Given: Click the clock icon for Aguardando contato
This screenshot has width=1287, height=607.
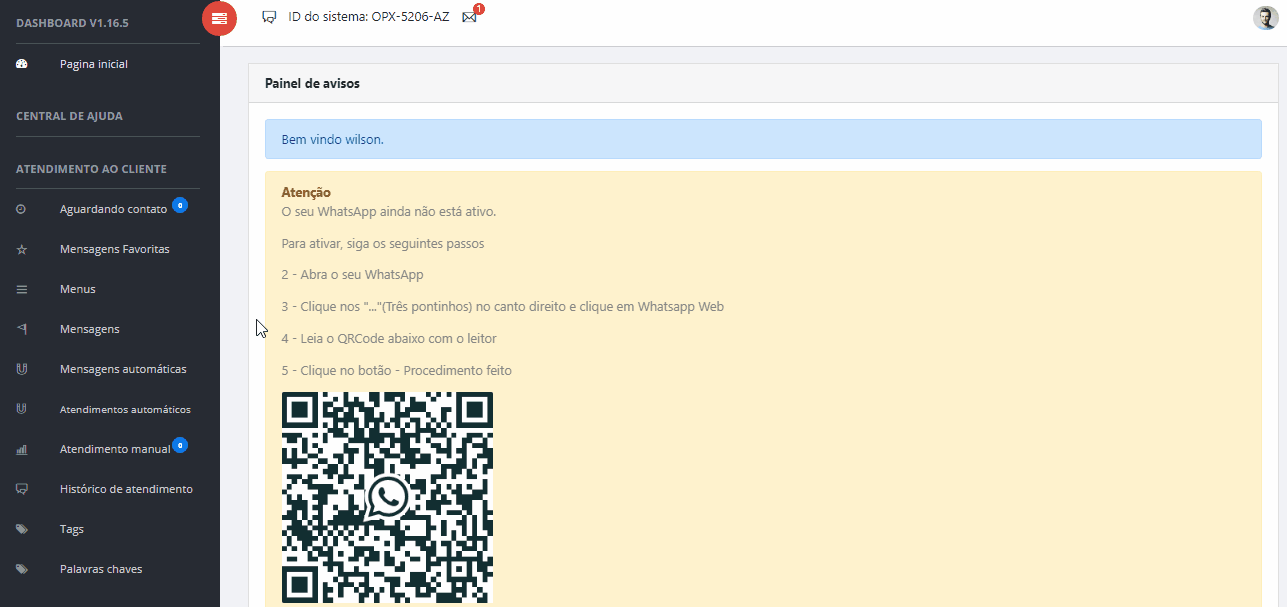Looking at the screenshot, I should tap(22, 209).
